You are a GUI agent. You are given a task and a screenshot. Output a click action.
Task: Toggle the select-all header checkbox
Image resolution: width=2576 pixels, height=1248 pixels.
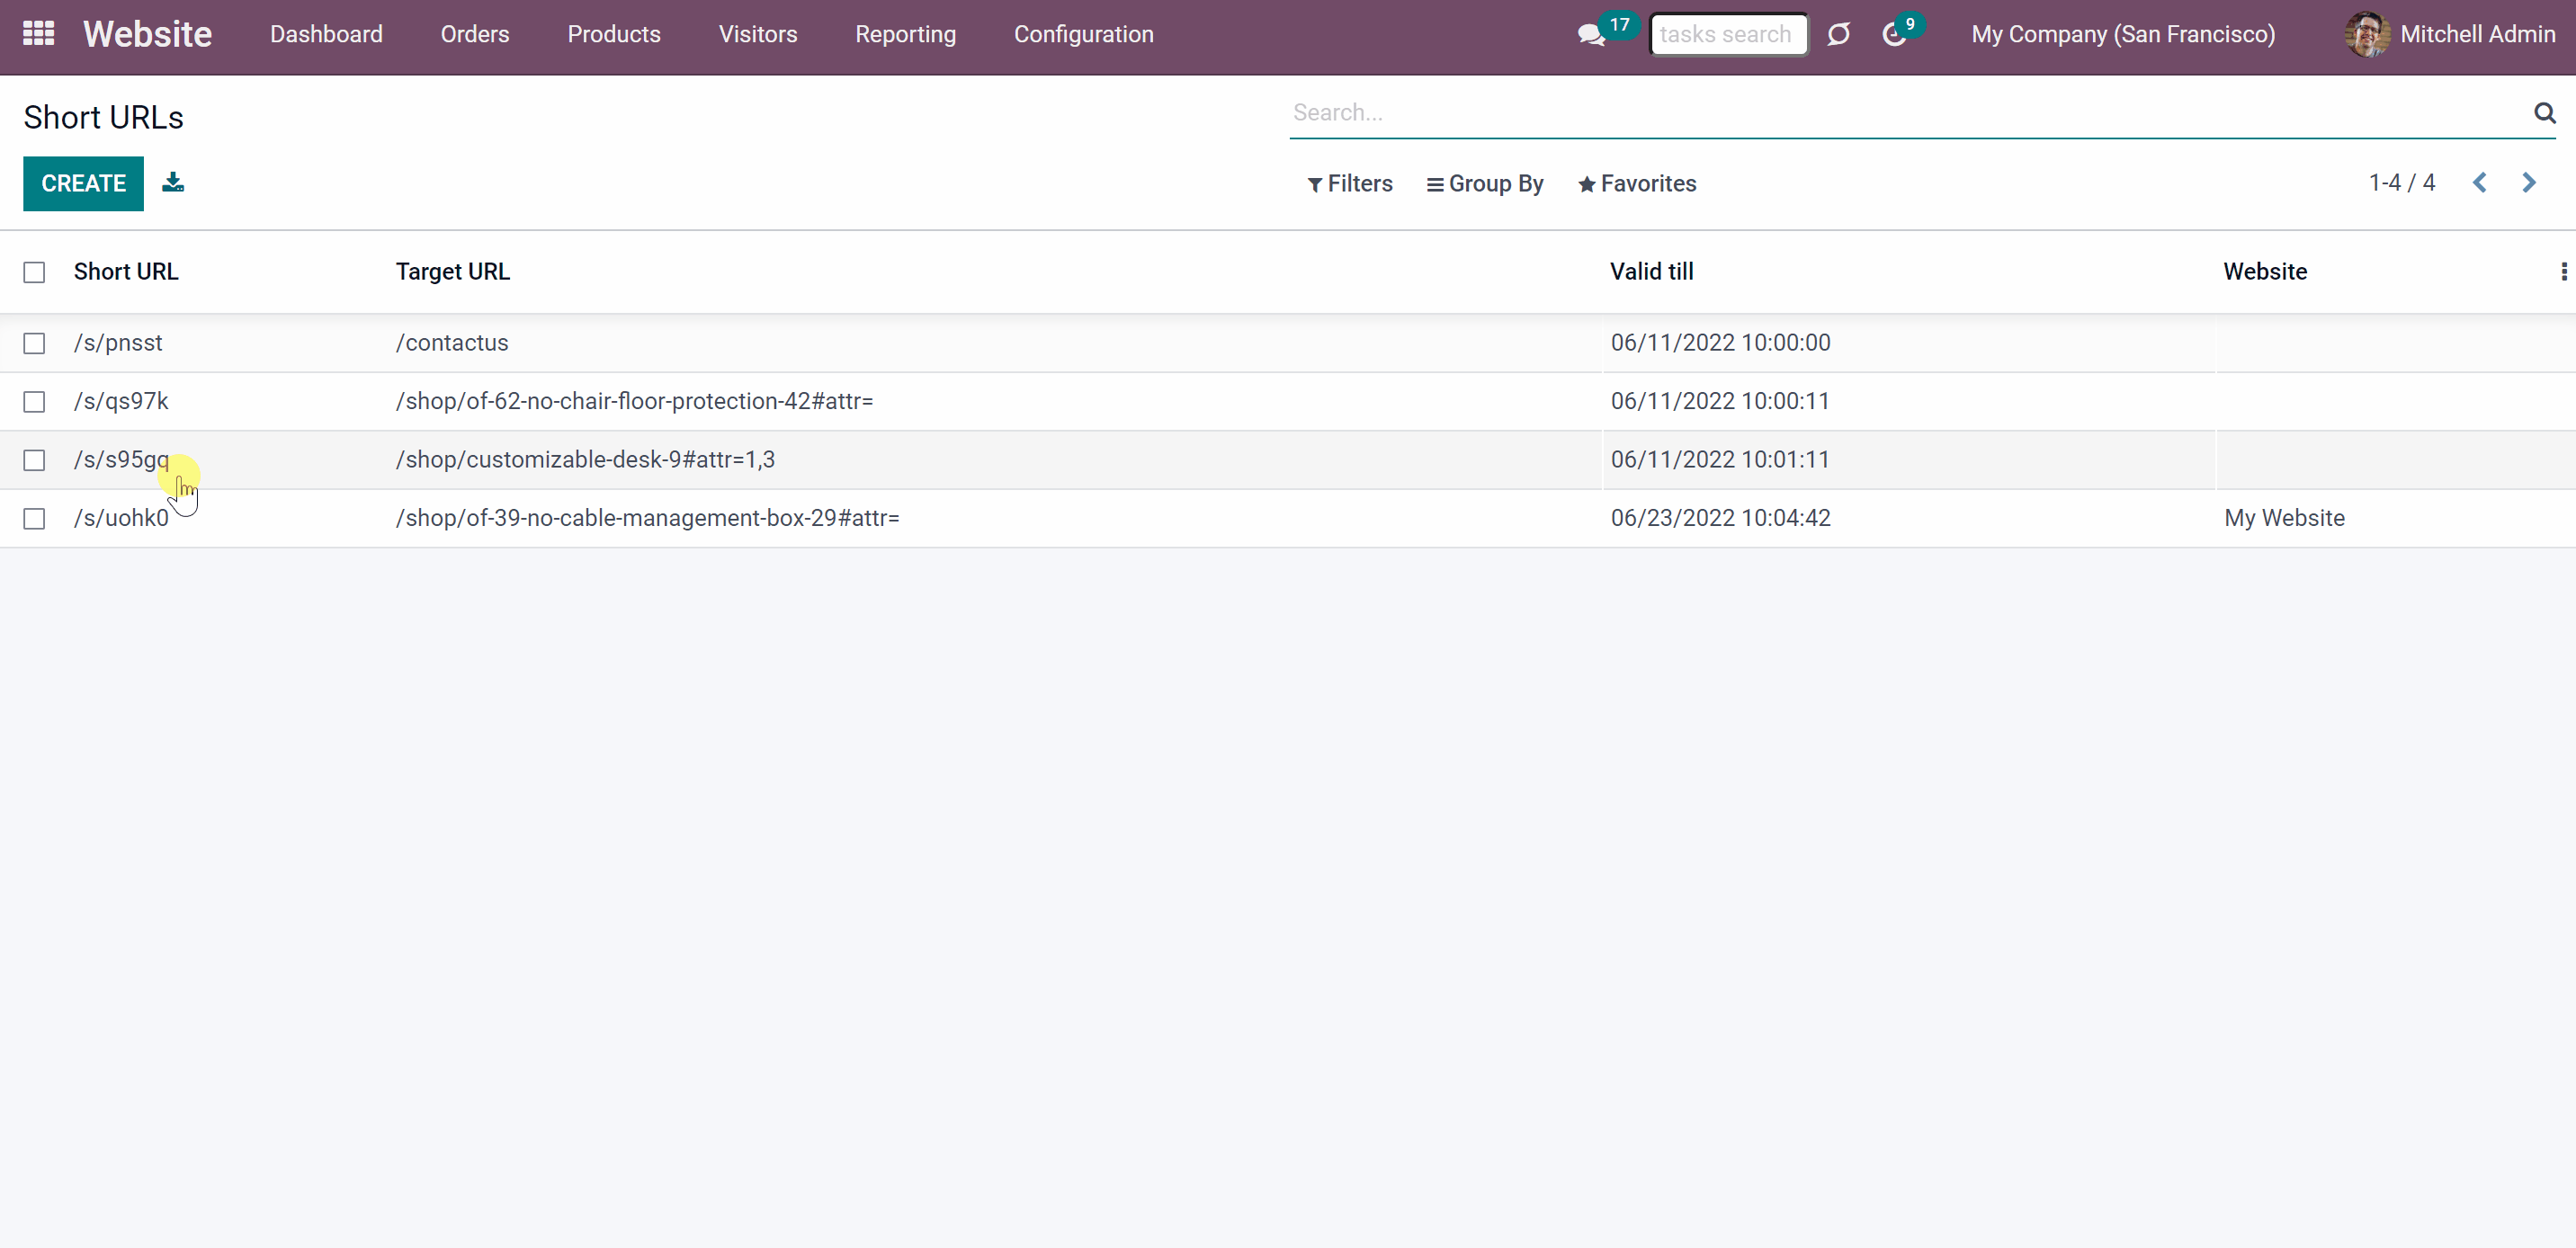pyautogui.click(x=34, y=272)
